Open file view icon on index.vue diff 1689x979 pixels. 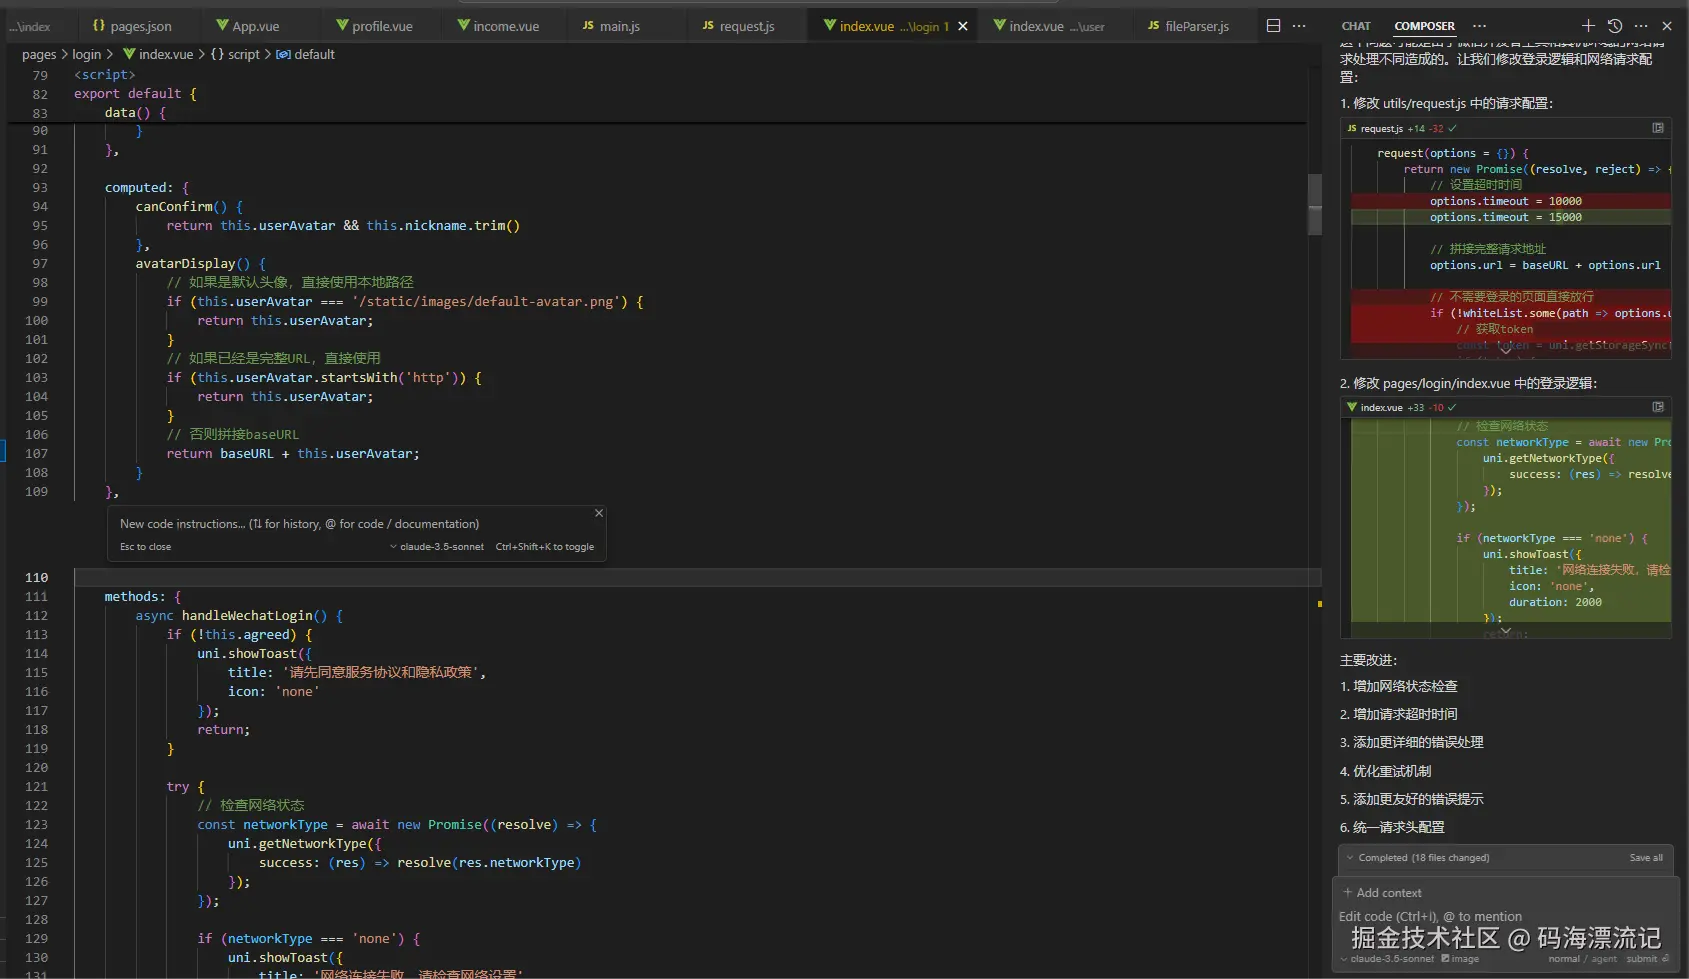pyautogui.click(x=1658, y=407)
